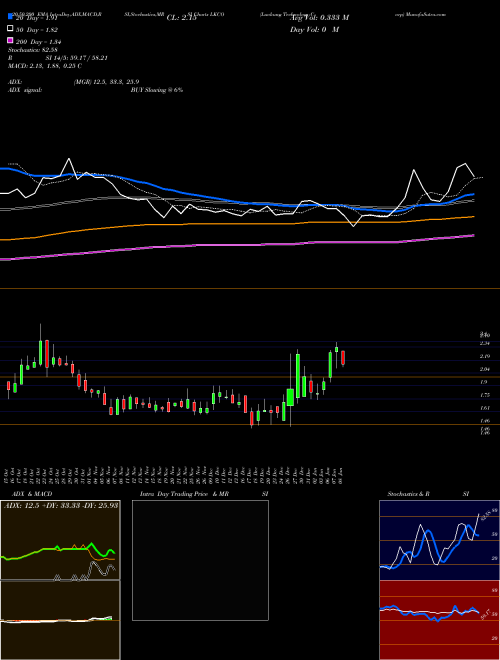
Task: Click the 1.9 price axis label
Action: (484, 382)
